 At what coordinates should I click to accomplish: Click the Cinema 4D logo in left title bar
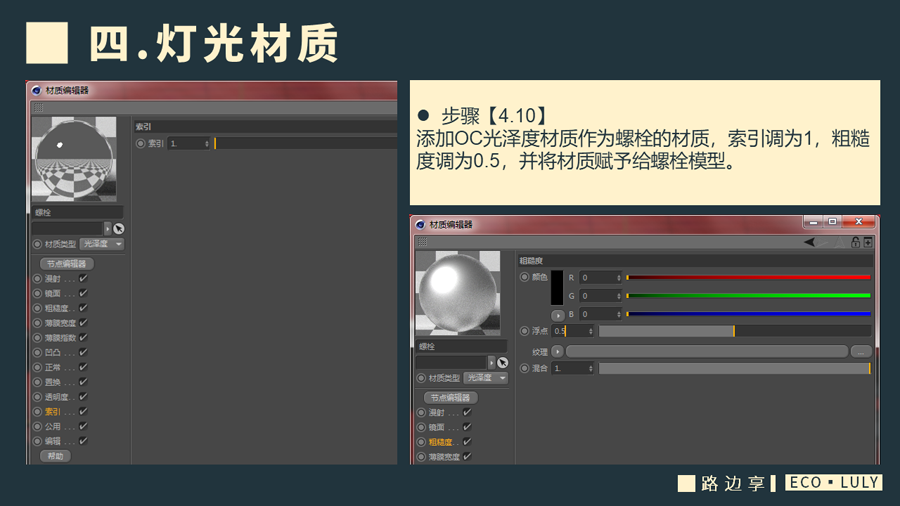coord(37,90)
